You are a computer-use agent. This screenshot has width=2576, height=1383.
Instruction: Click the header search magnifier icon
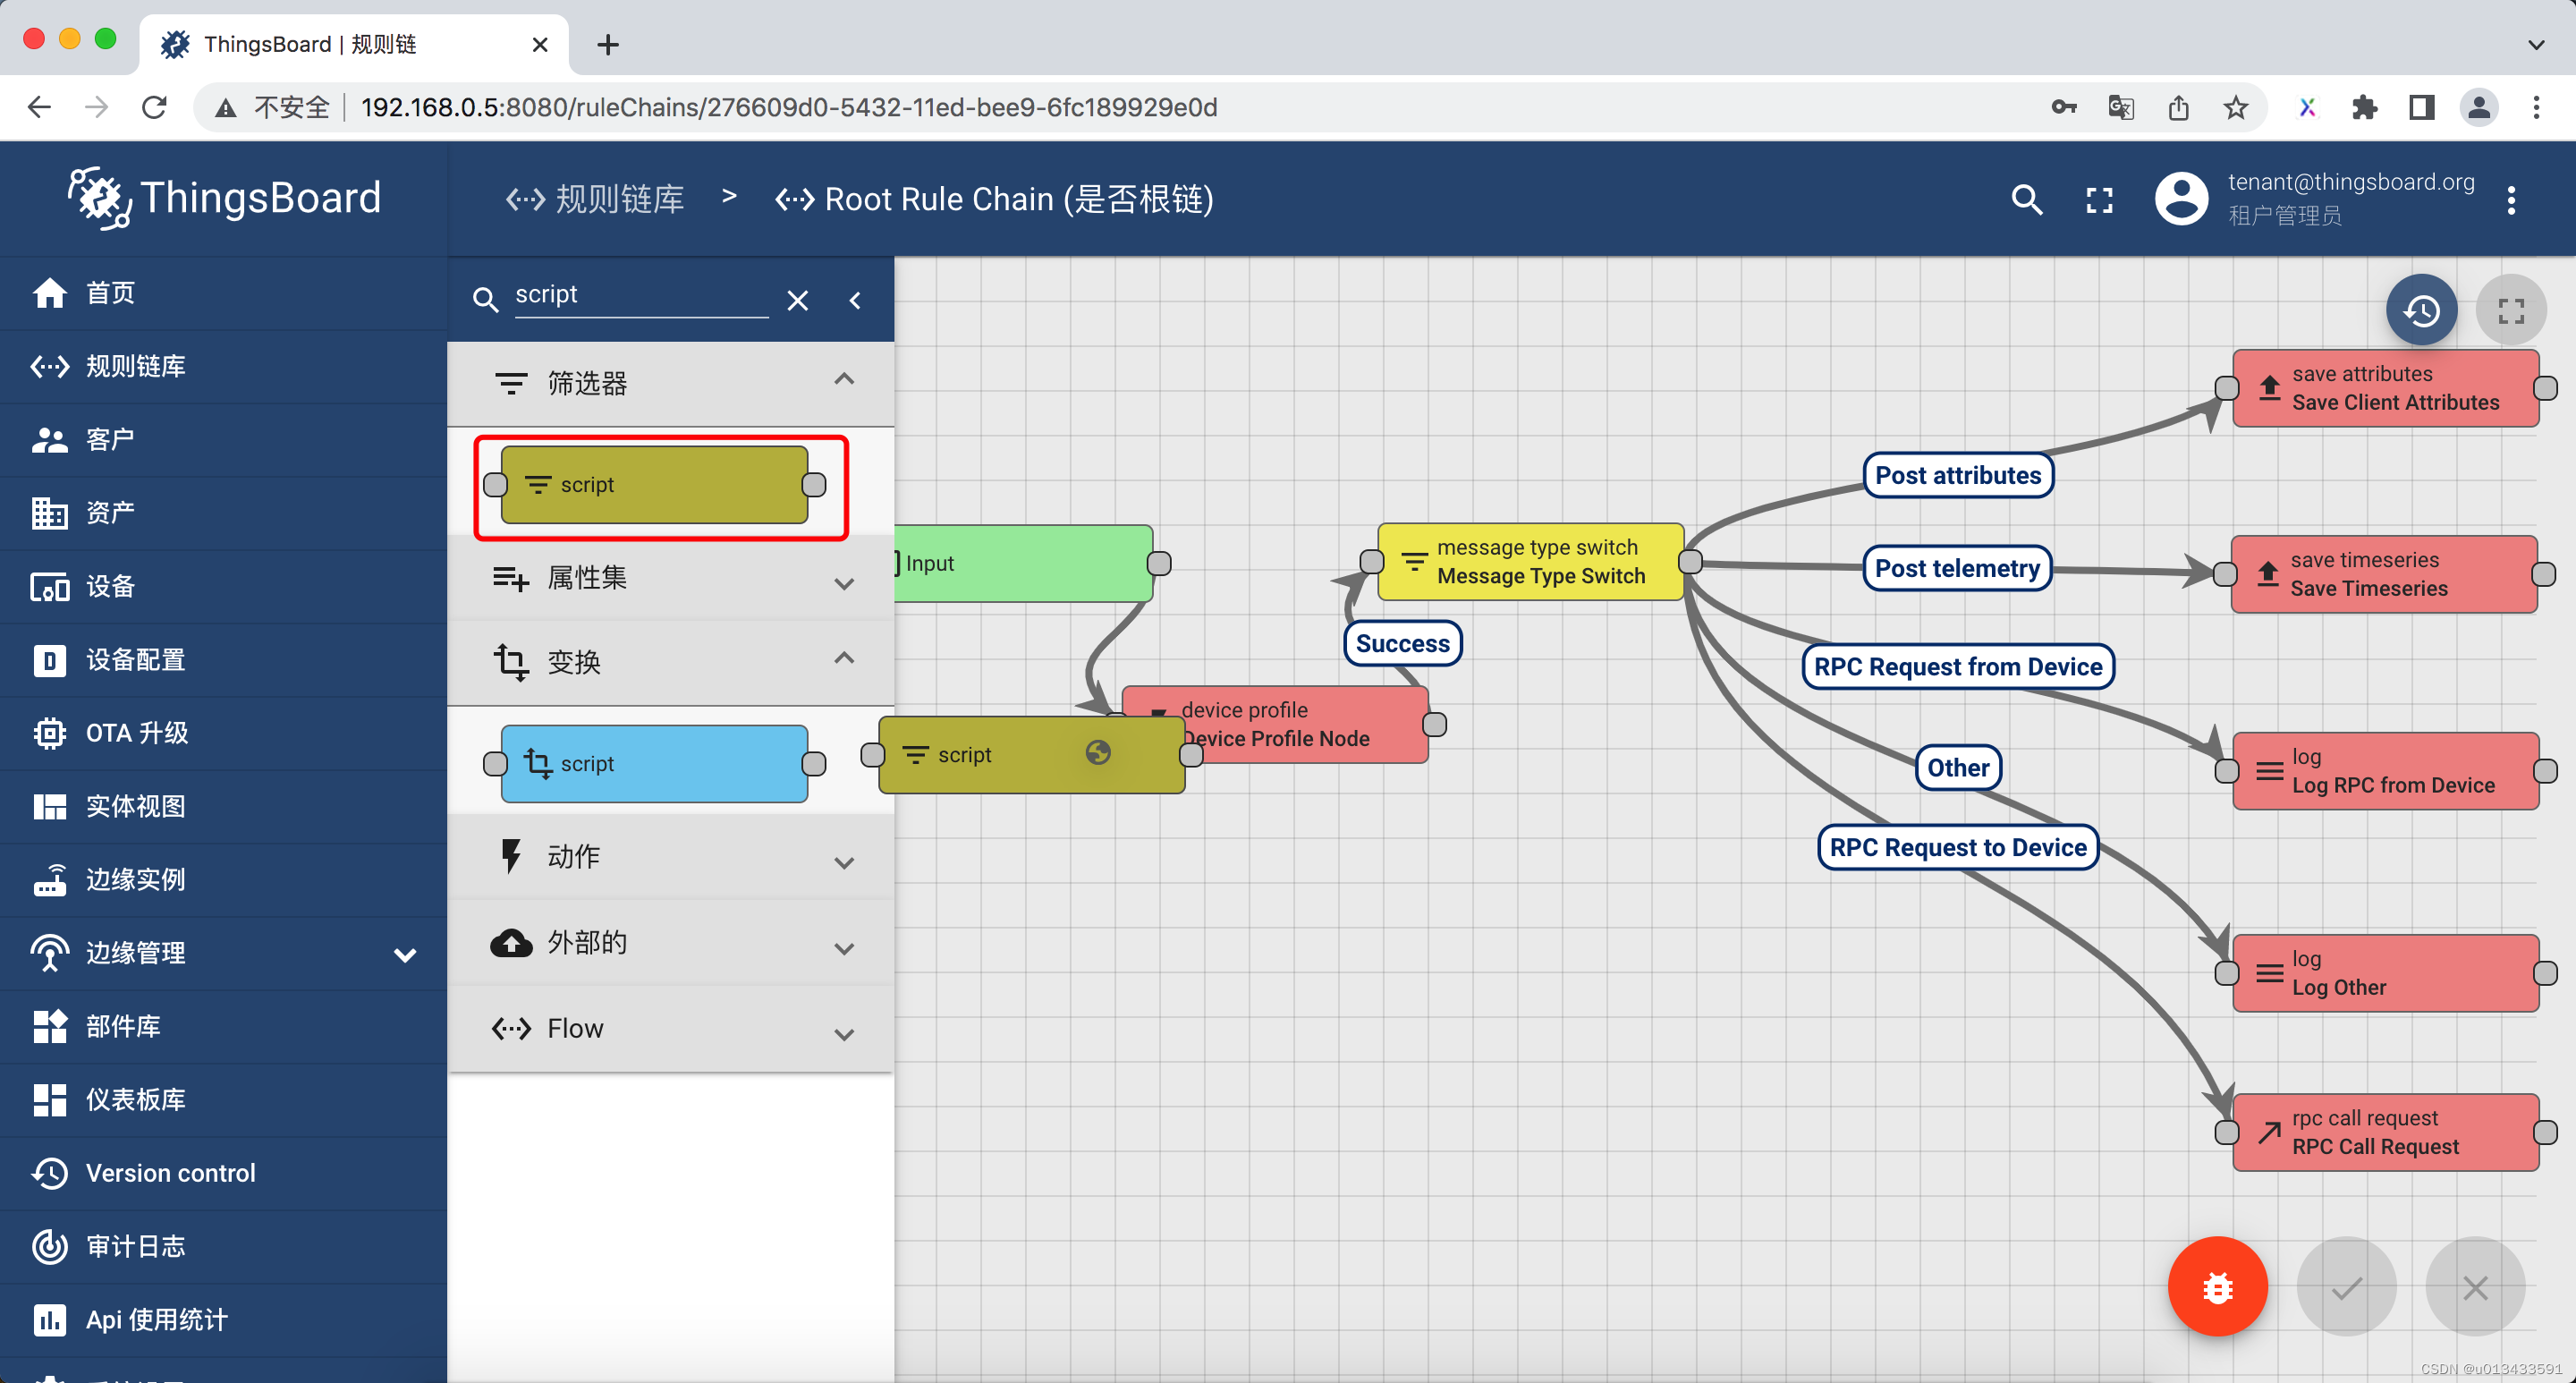[x=2027, y=200]
